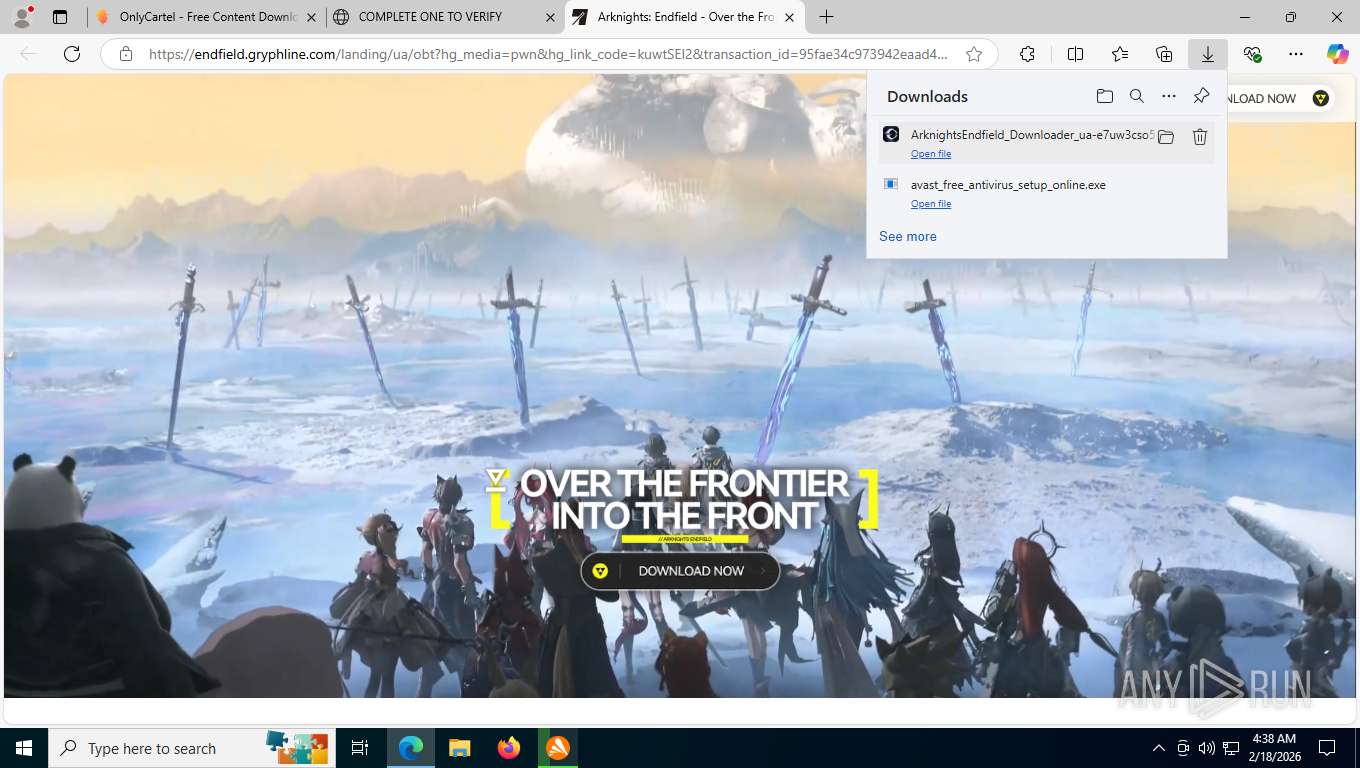
Task: Click the endfield.gryphline.com address bar
Action: [x=548, y=54]
